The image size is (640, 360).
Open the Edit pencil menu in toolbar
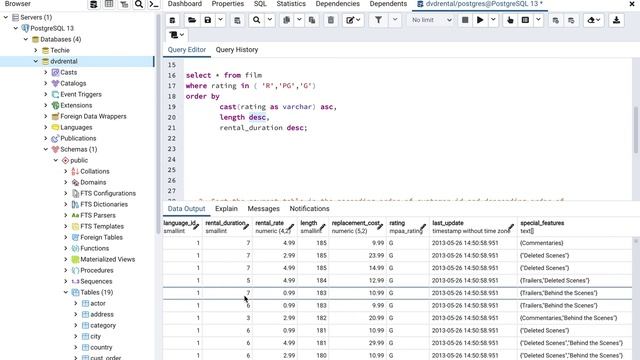[x=353, y=20]
